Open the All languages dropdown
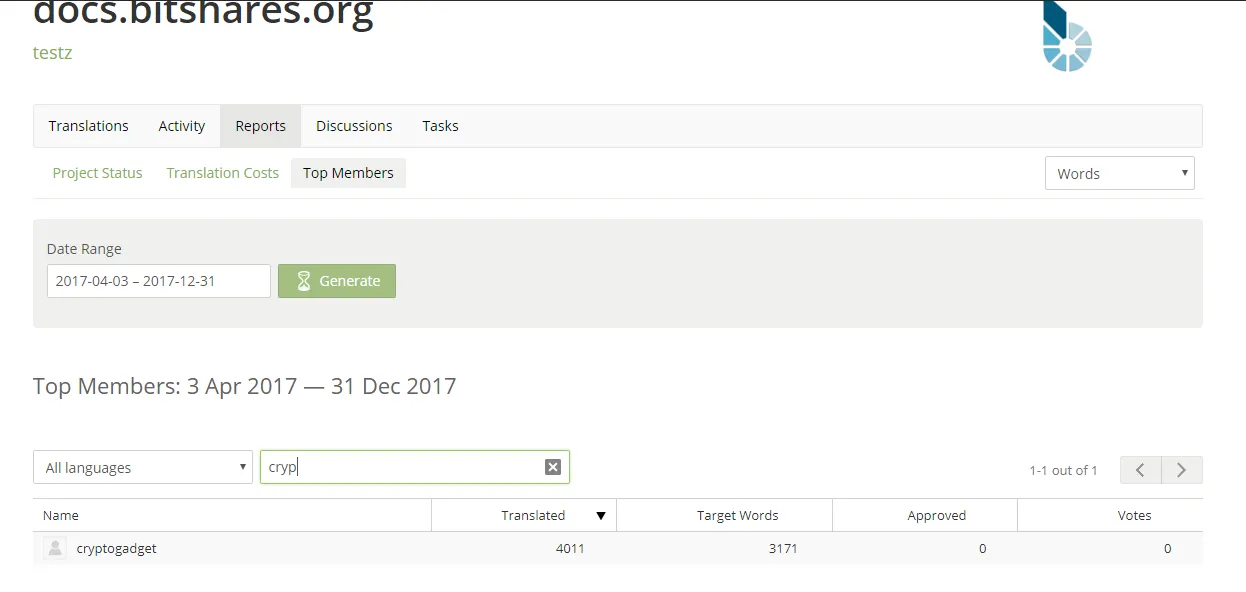This screenshot has height=592, width=1246. point(143,467)
